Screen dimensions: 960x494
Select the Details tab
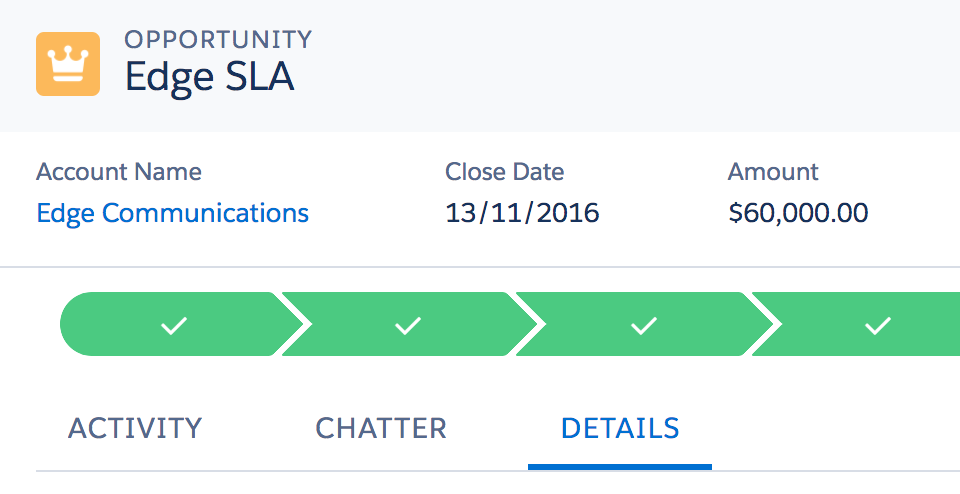point(620,428)
